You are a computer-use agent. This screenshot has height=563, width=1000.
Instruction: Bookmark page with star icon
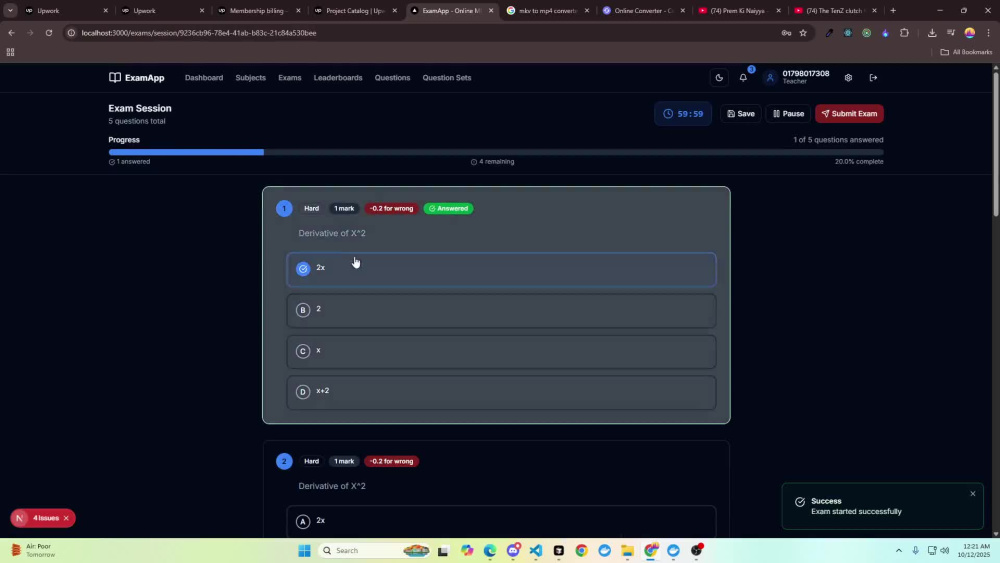click(x=803, y=33)
